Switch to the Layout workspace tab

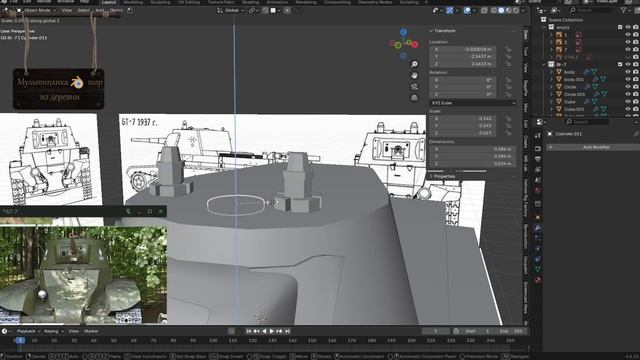(109, 2)
